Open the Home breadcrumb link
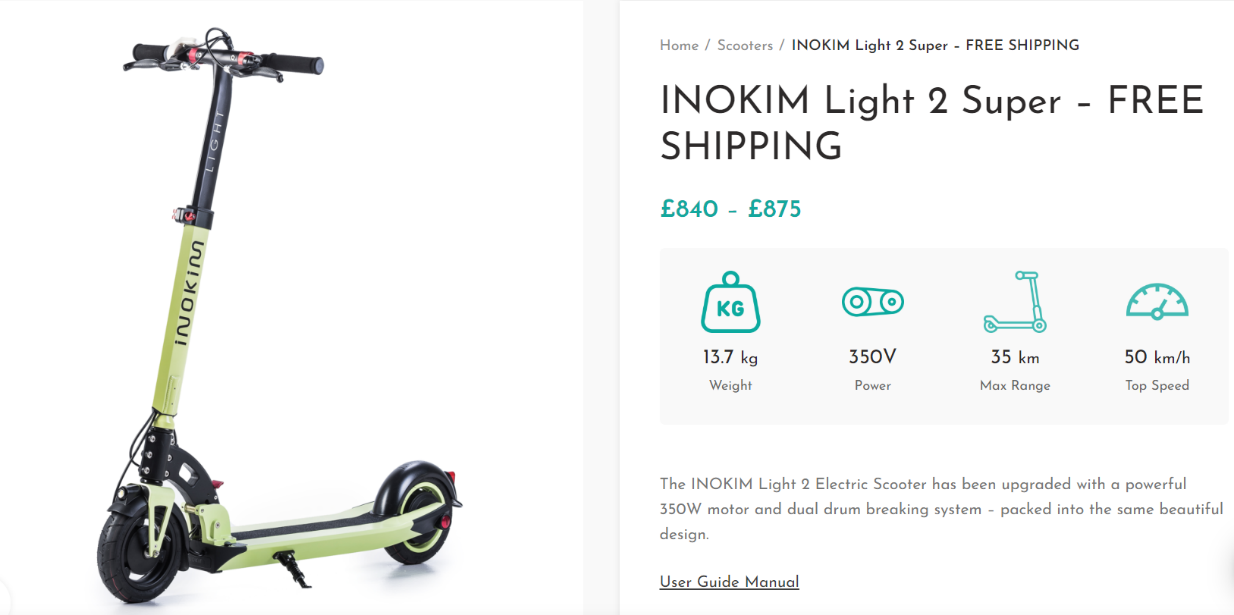The width and height of the screenshot is (1234, 615). (679, 45)
